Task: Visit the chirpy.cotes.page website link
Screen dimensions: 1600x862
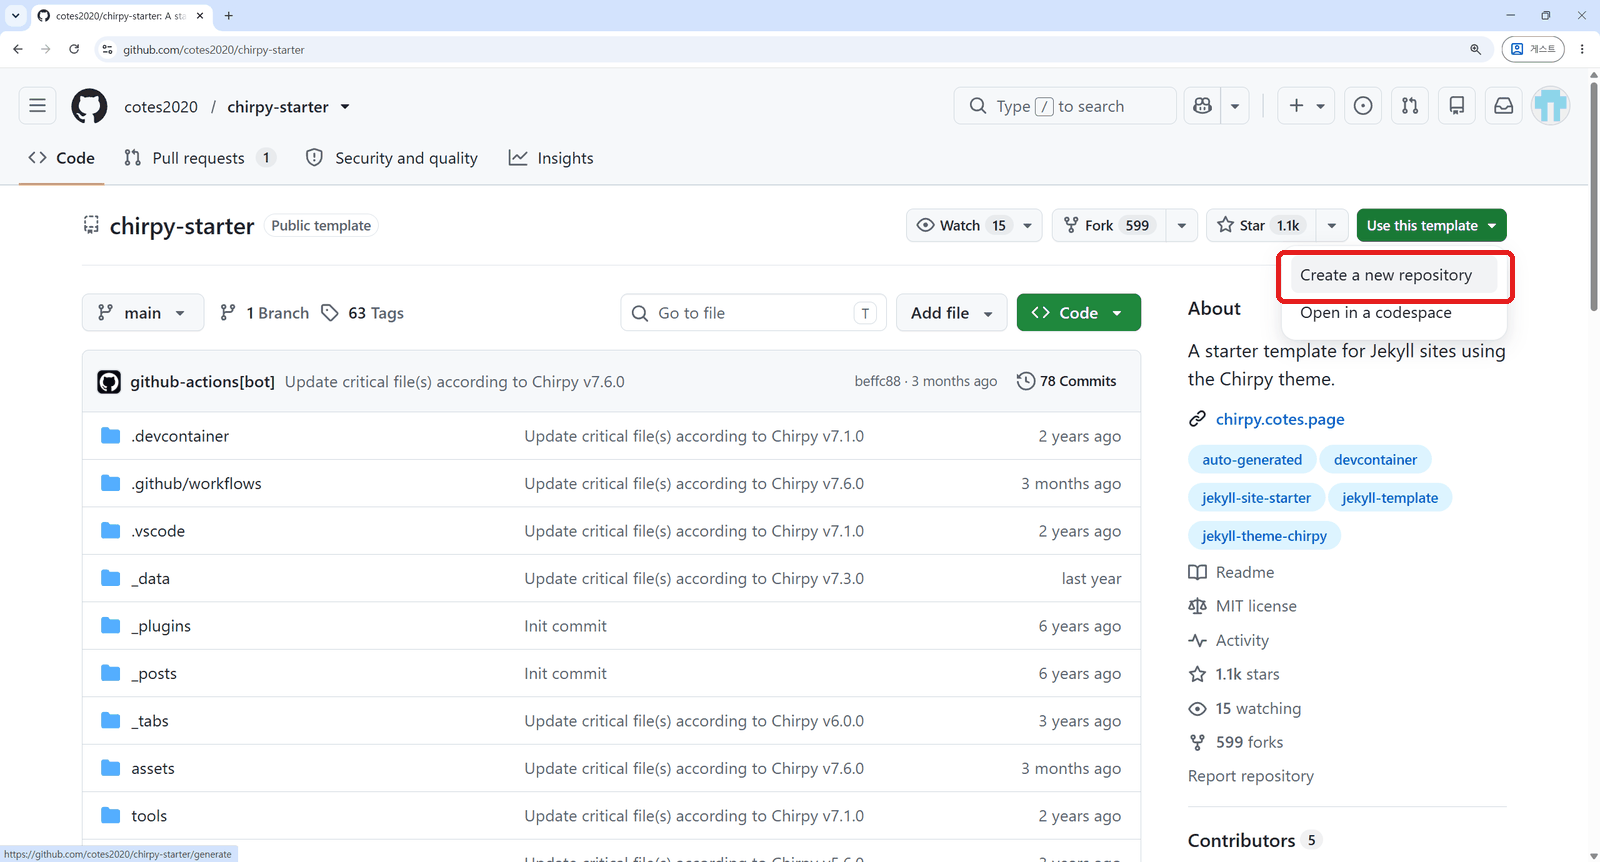Action: click(1280, 419)
